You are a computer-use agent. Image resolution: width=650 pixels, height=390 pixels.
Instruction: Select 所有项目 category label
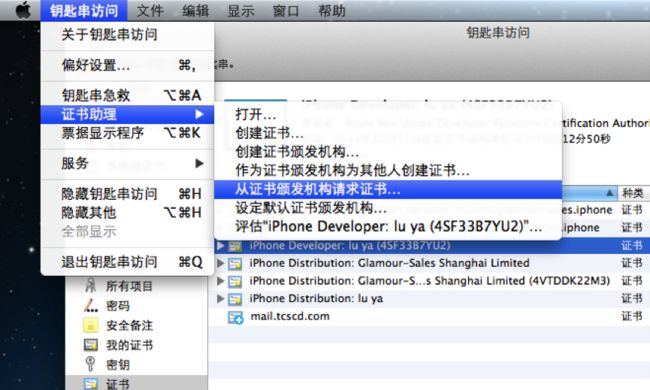129,286
